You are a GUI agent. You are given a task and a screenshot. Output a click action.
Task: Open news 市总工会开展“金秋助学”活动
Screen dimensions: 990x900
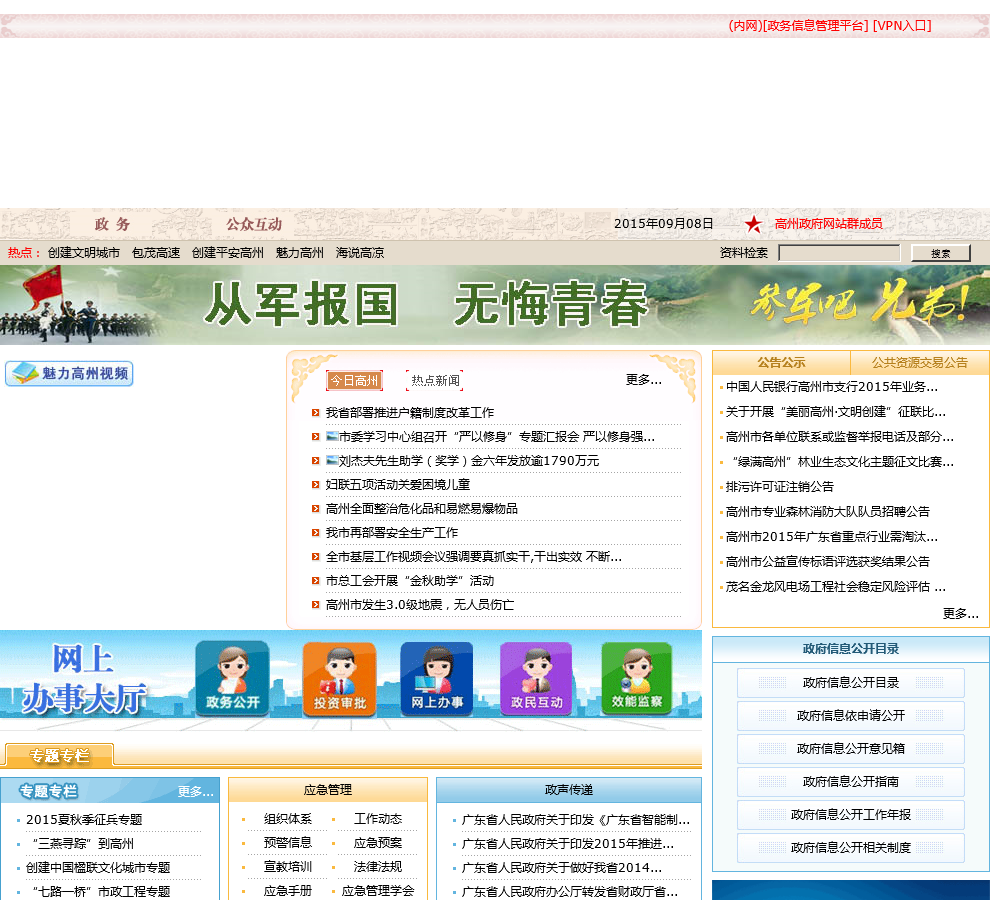click(x=410, y=580)
